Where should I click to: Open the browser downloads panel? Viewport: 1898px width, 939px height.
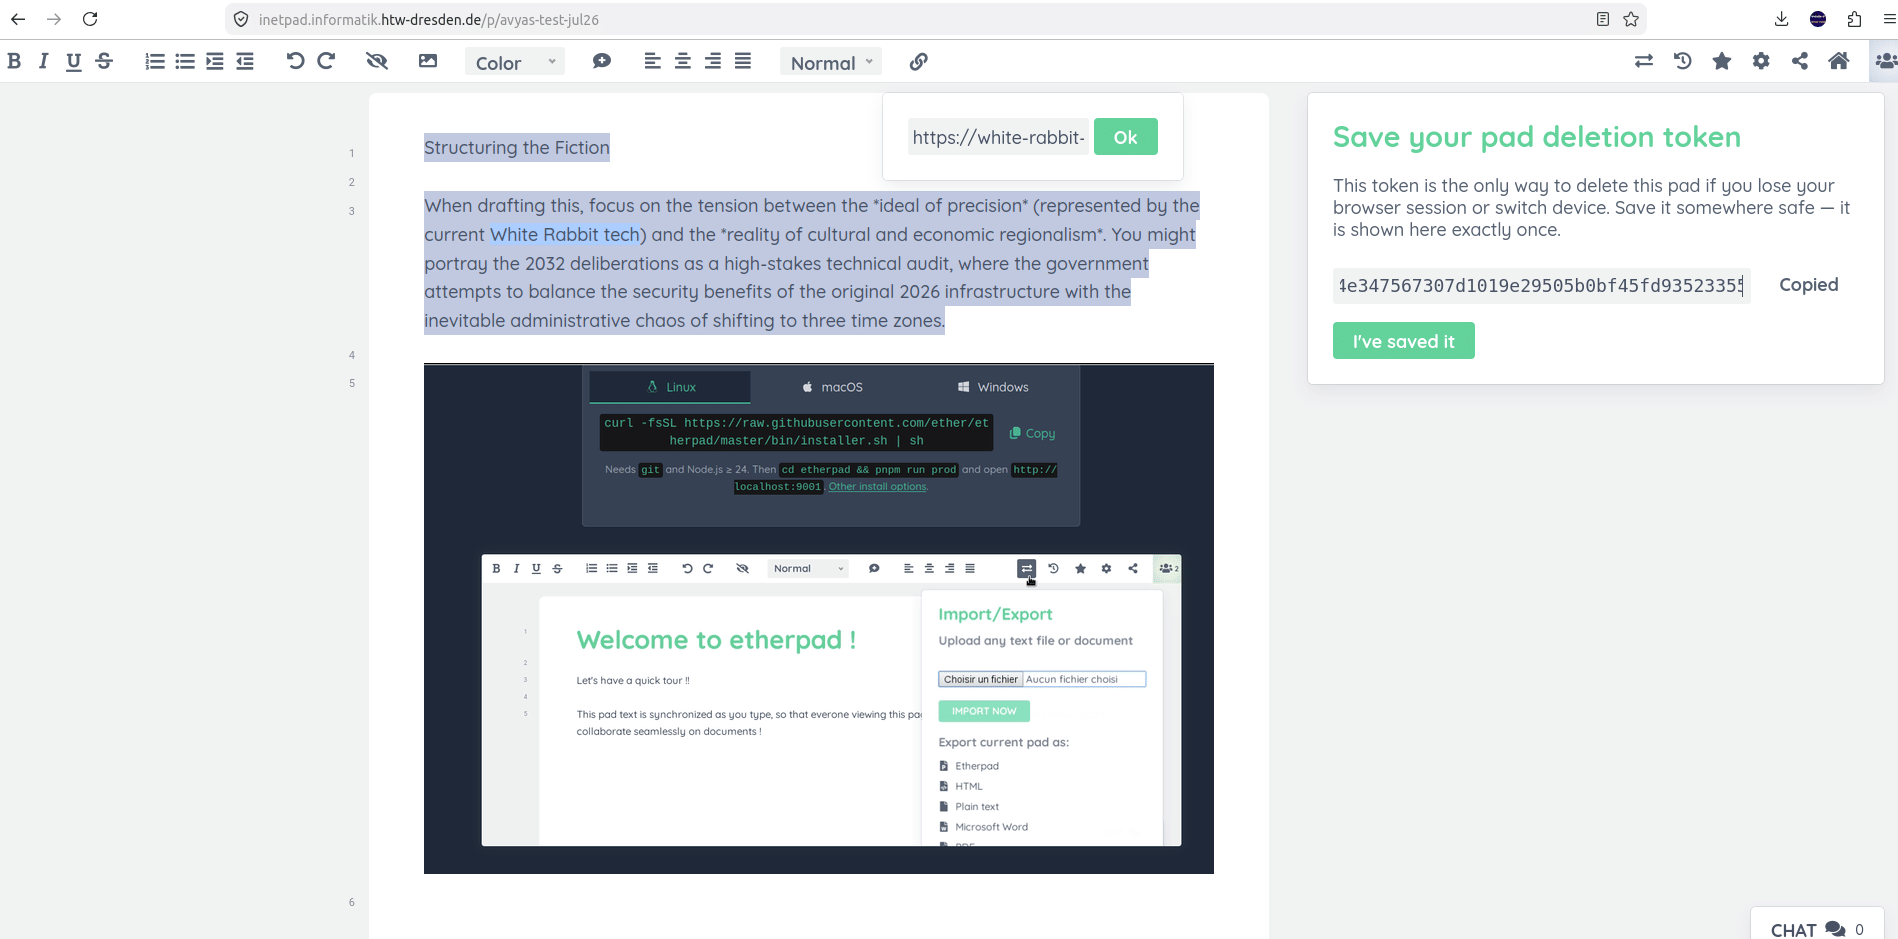pyautogui.click(x=1781, y=19)
